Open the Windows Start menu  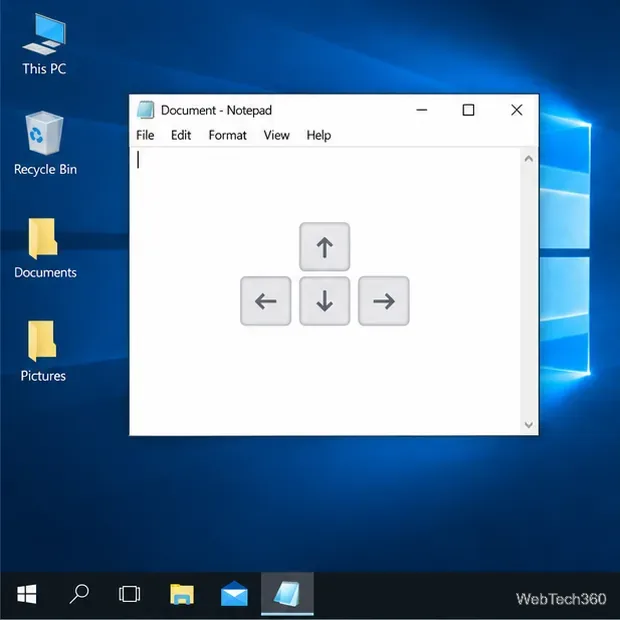(x=27, y=594)
